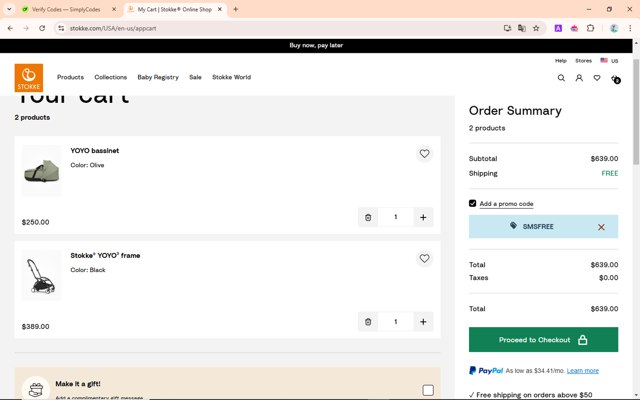Open Chrome three-dot menu
Screen dimensions: 640x400
coord(630,28)
